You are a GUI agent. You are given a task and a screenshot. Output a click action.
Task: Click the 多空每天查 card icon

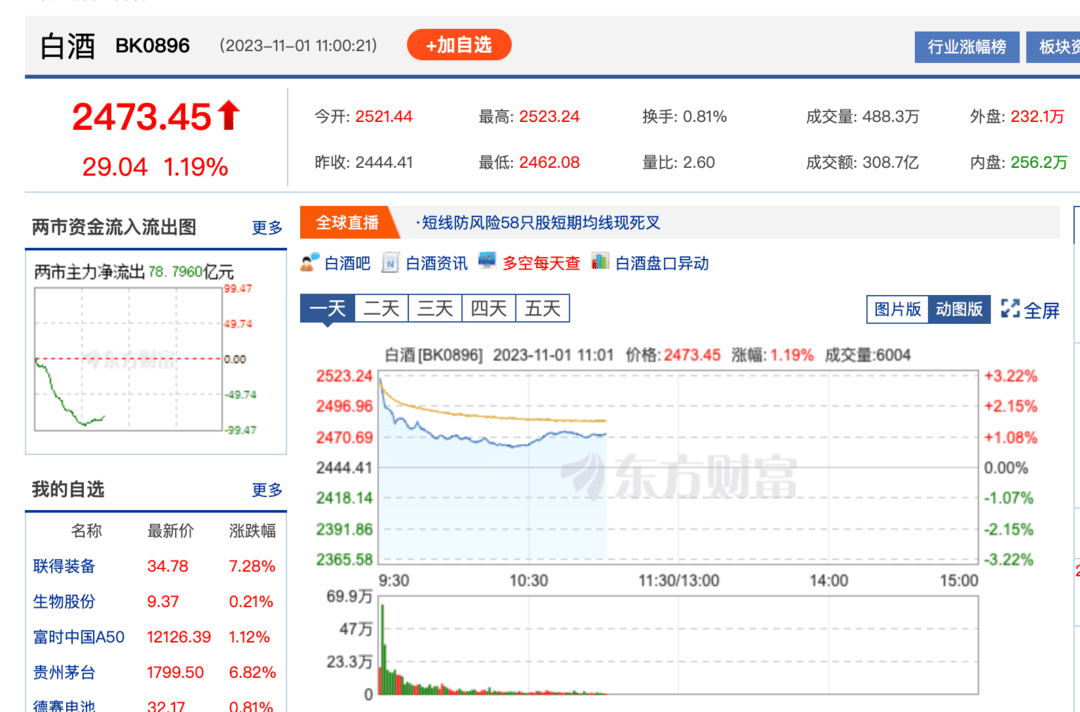click(487, 261)
